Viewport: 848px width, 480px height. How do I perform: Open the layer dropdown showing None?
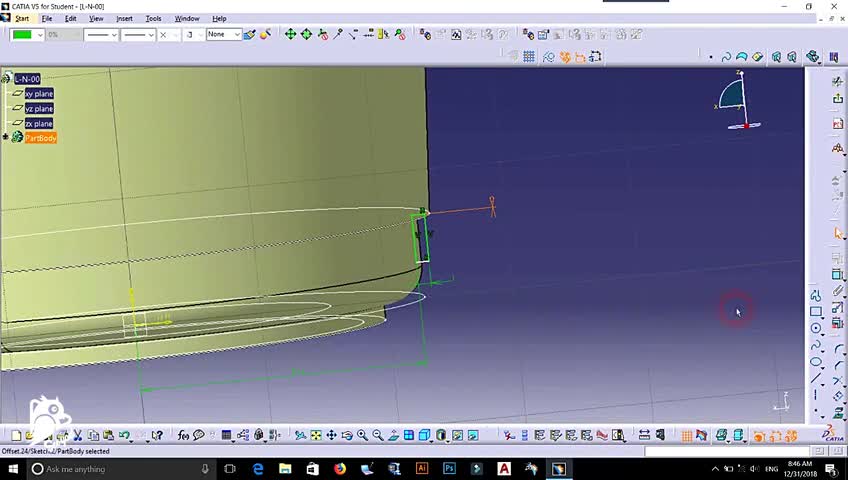tap(223, 35)
